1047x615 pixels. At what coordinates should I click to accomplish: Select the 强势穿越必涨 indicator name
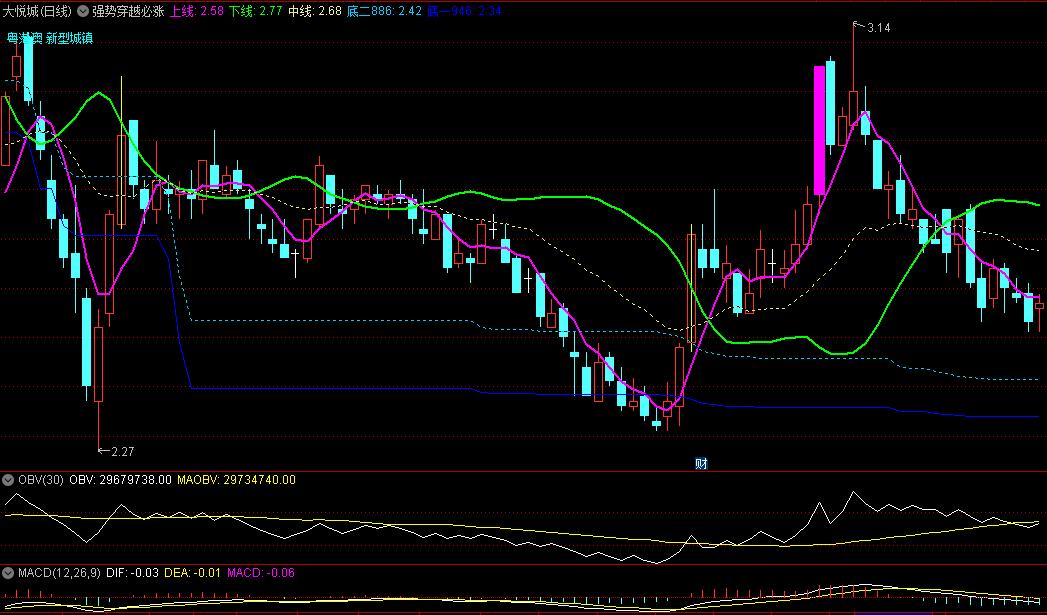pos(128,11)
